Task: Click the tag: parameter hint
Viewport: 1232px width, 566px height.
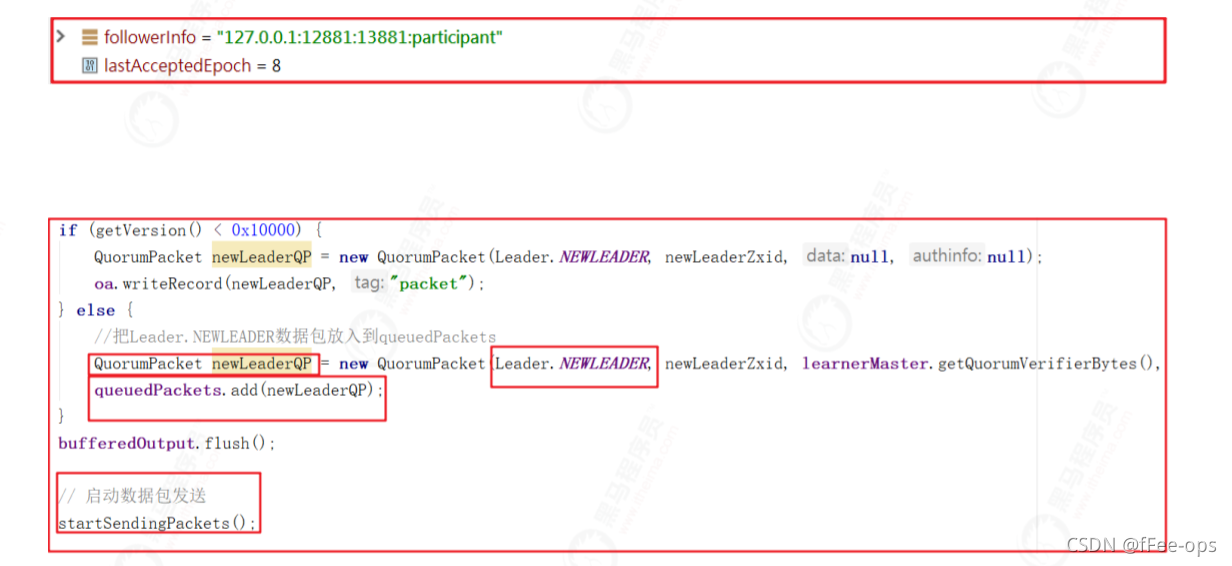Action: [x=369, y=283]
